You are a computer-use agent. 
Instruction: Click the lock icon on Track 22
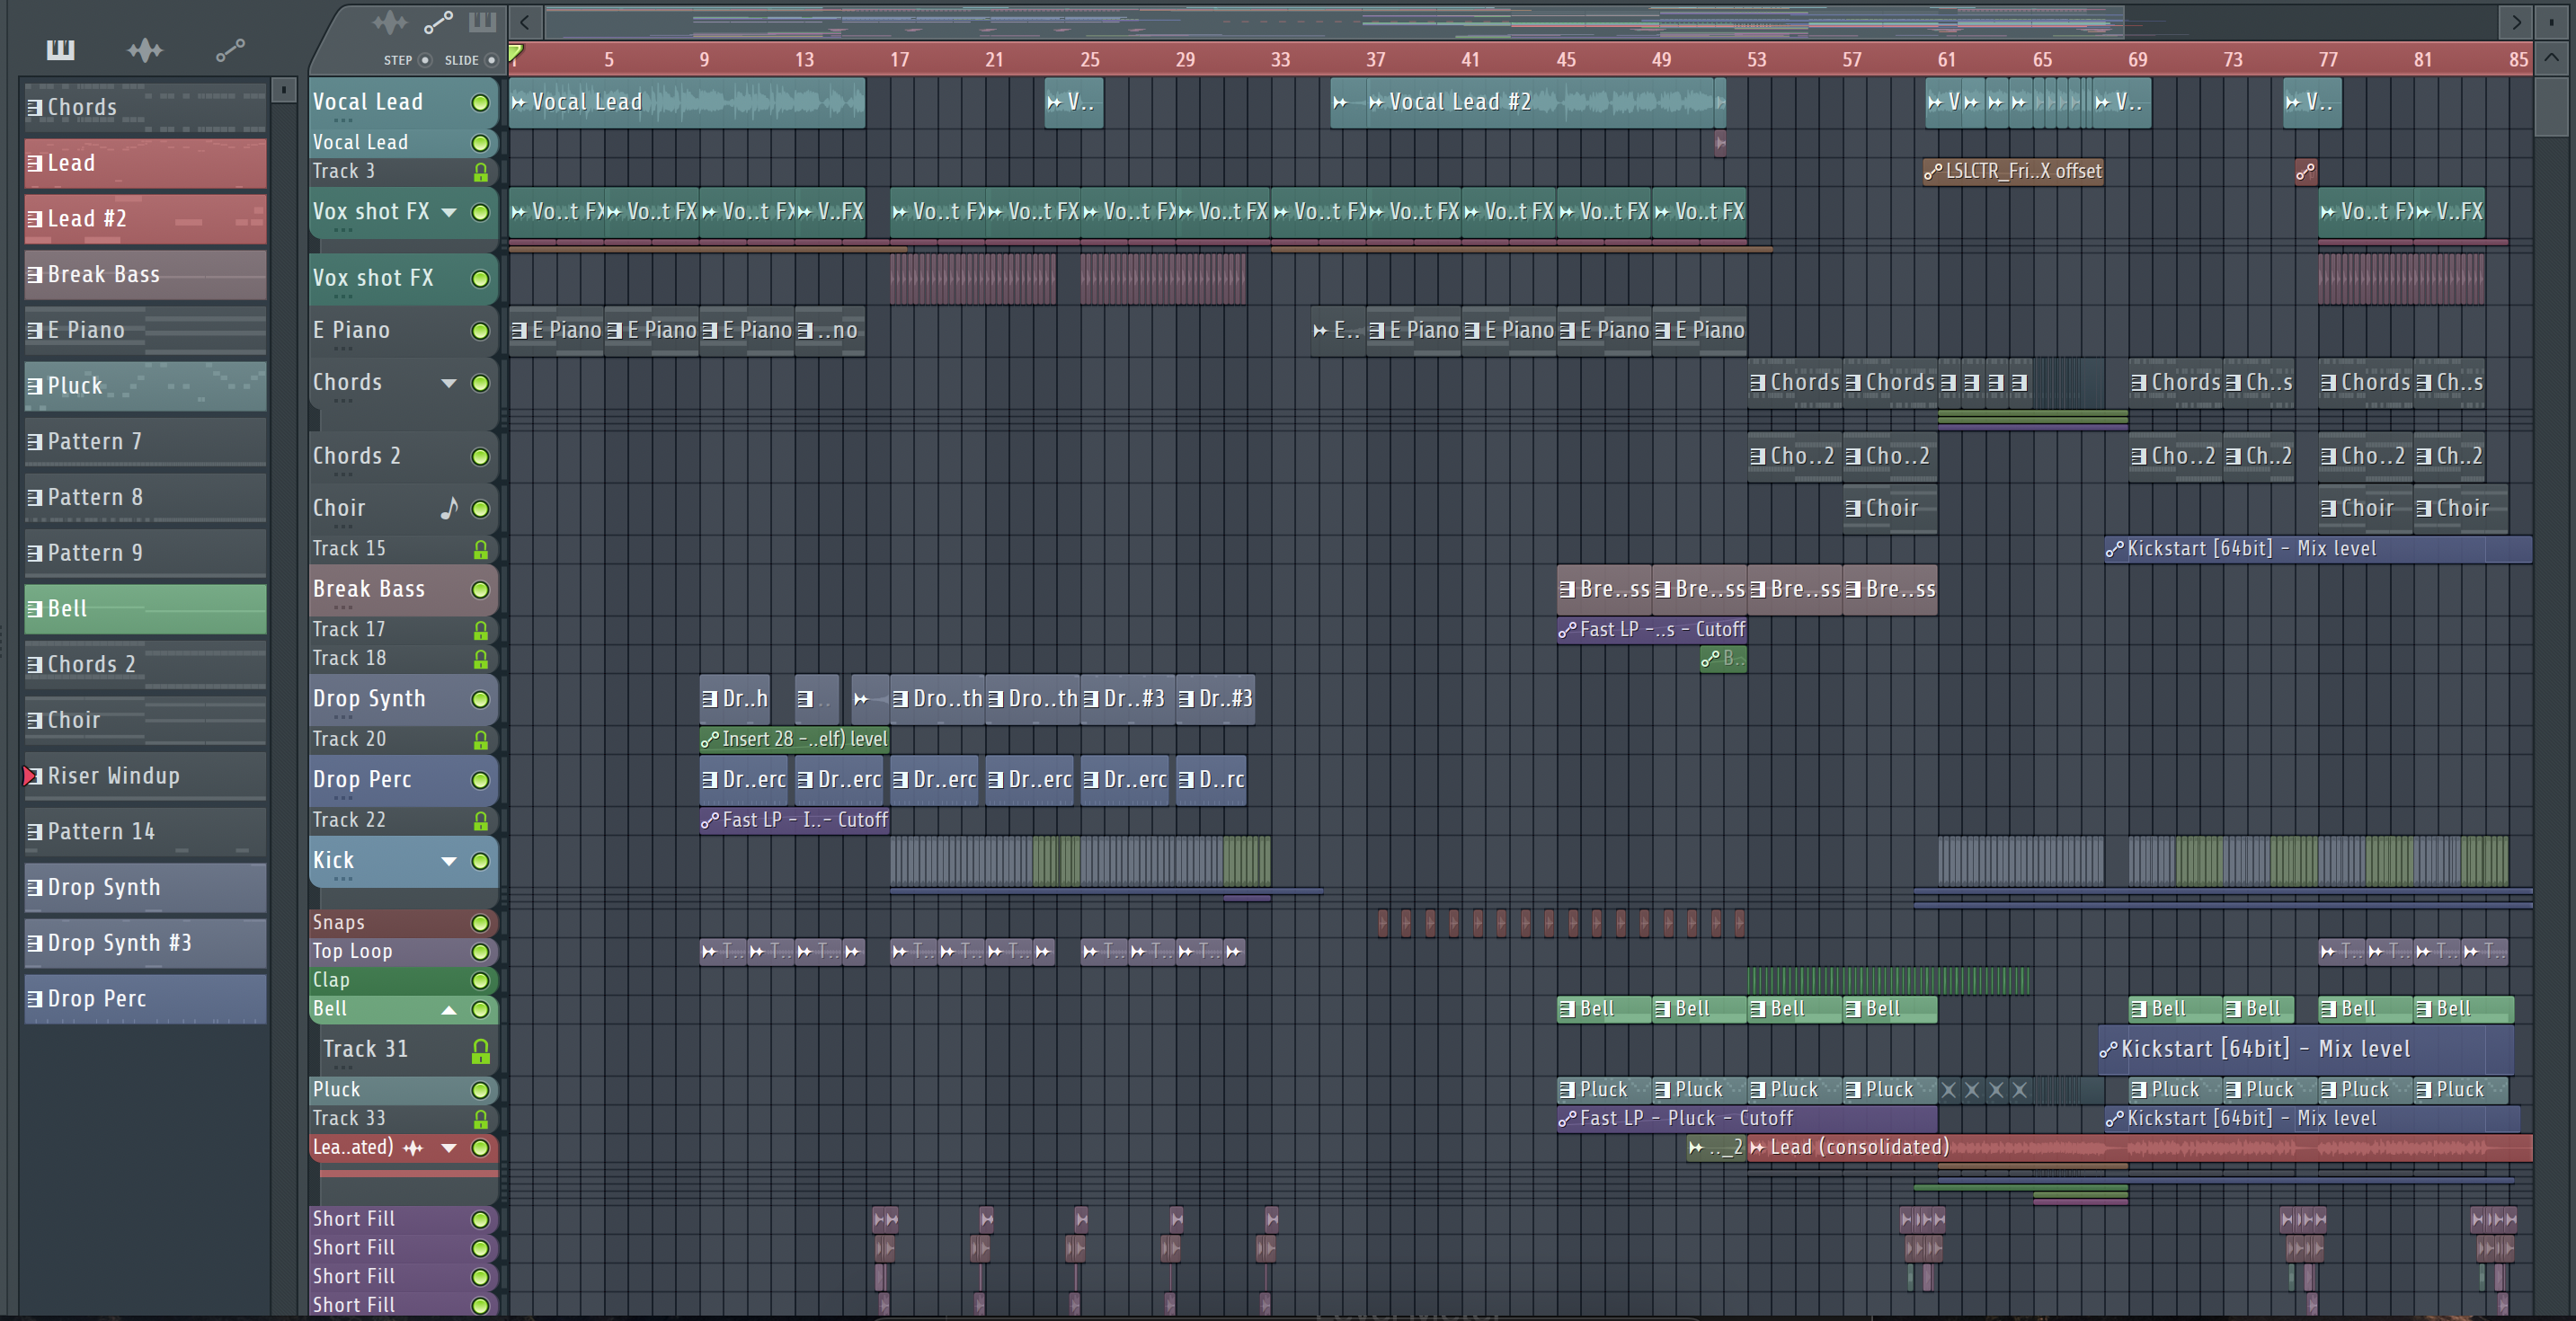click(480, 821)
